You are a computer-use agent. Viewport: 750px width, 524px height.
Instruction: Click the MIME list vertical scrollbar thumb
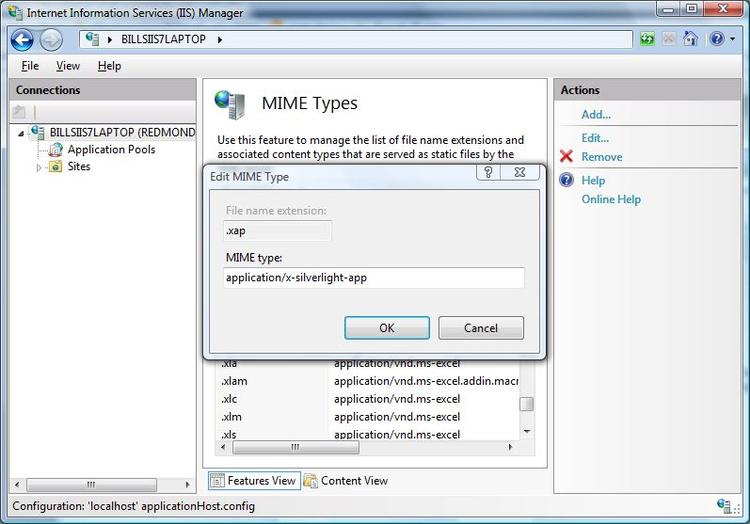click(527, 404)
